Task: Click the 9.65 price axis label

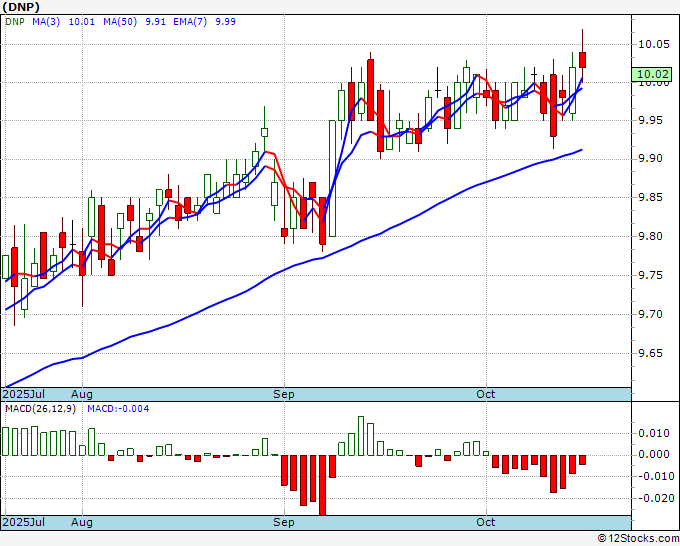Action: click(x=653, y=353)
